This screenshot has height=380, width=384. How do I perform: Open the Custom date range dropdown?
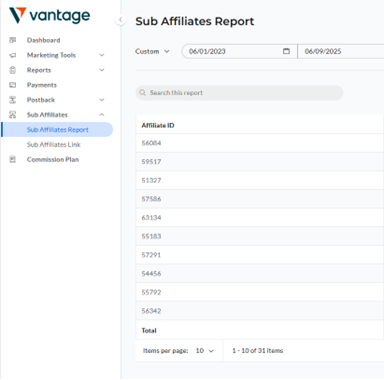pos(152,51)
